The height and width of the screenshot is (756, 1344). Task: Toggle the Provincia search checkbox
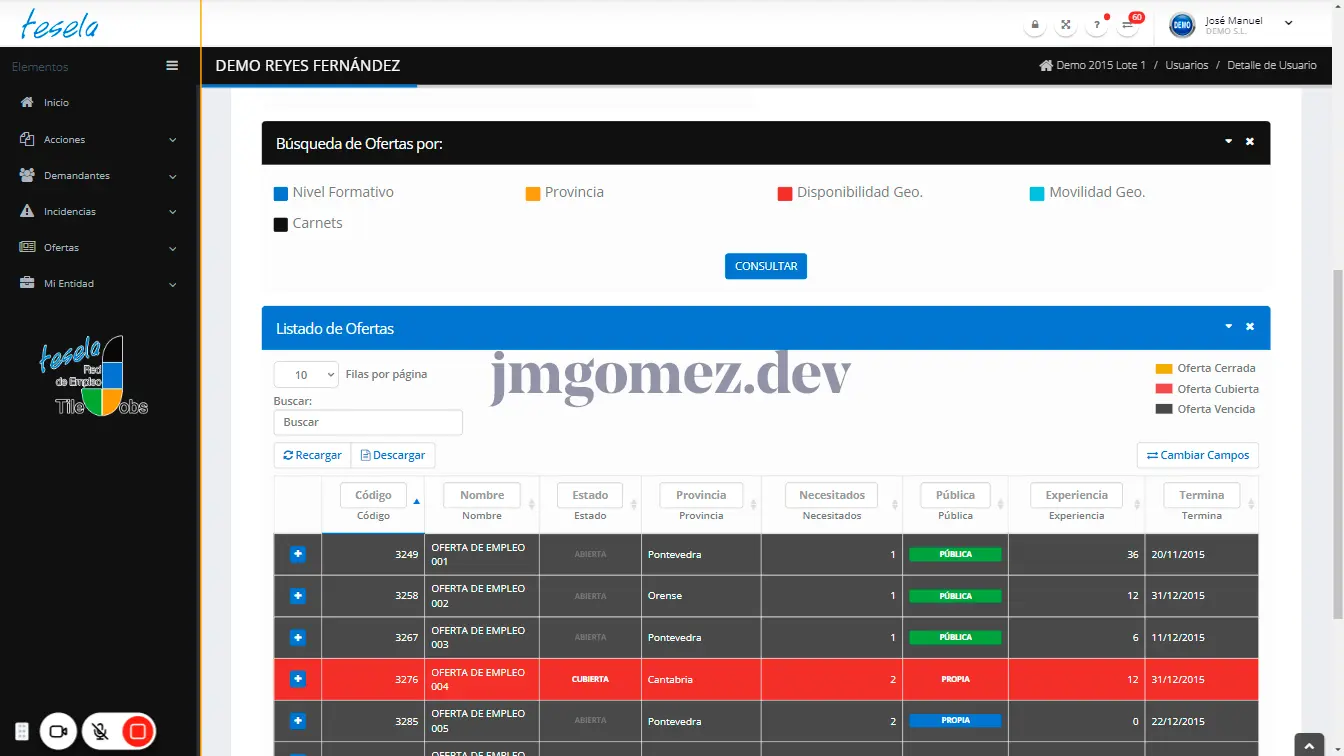533,193
